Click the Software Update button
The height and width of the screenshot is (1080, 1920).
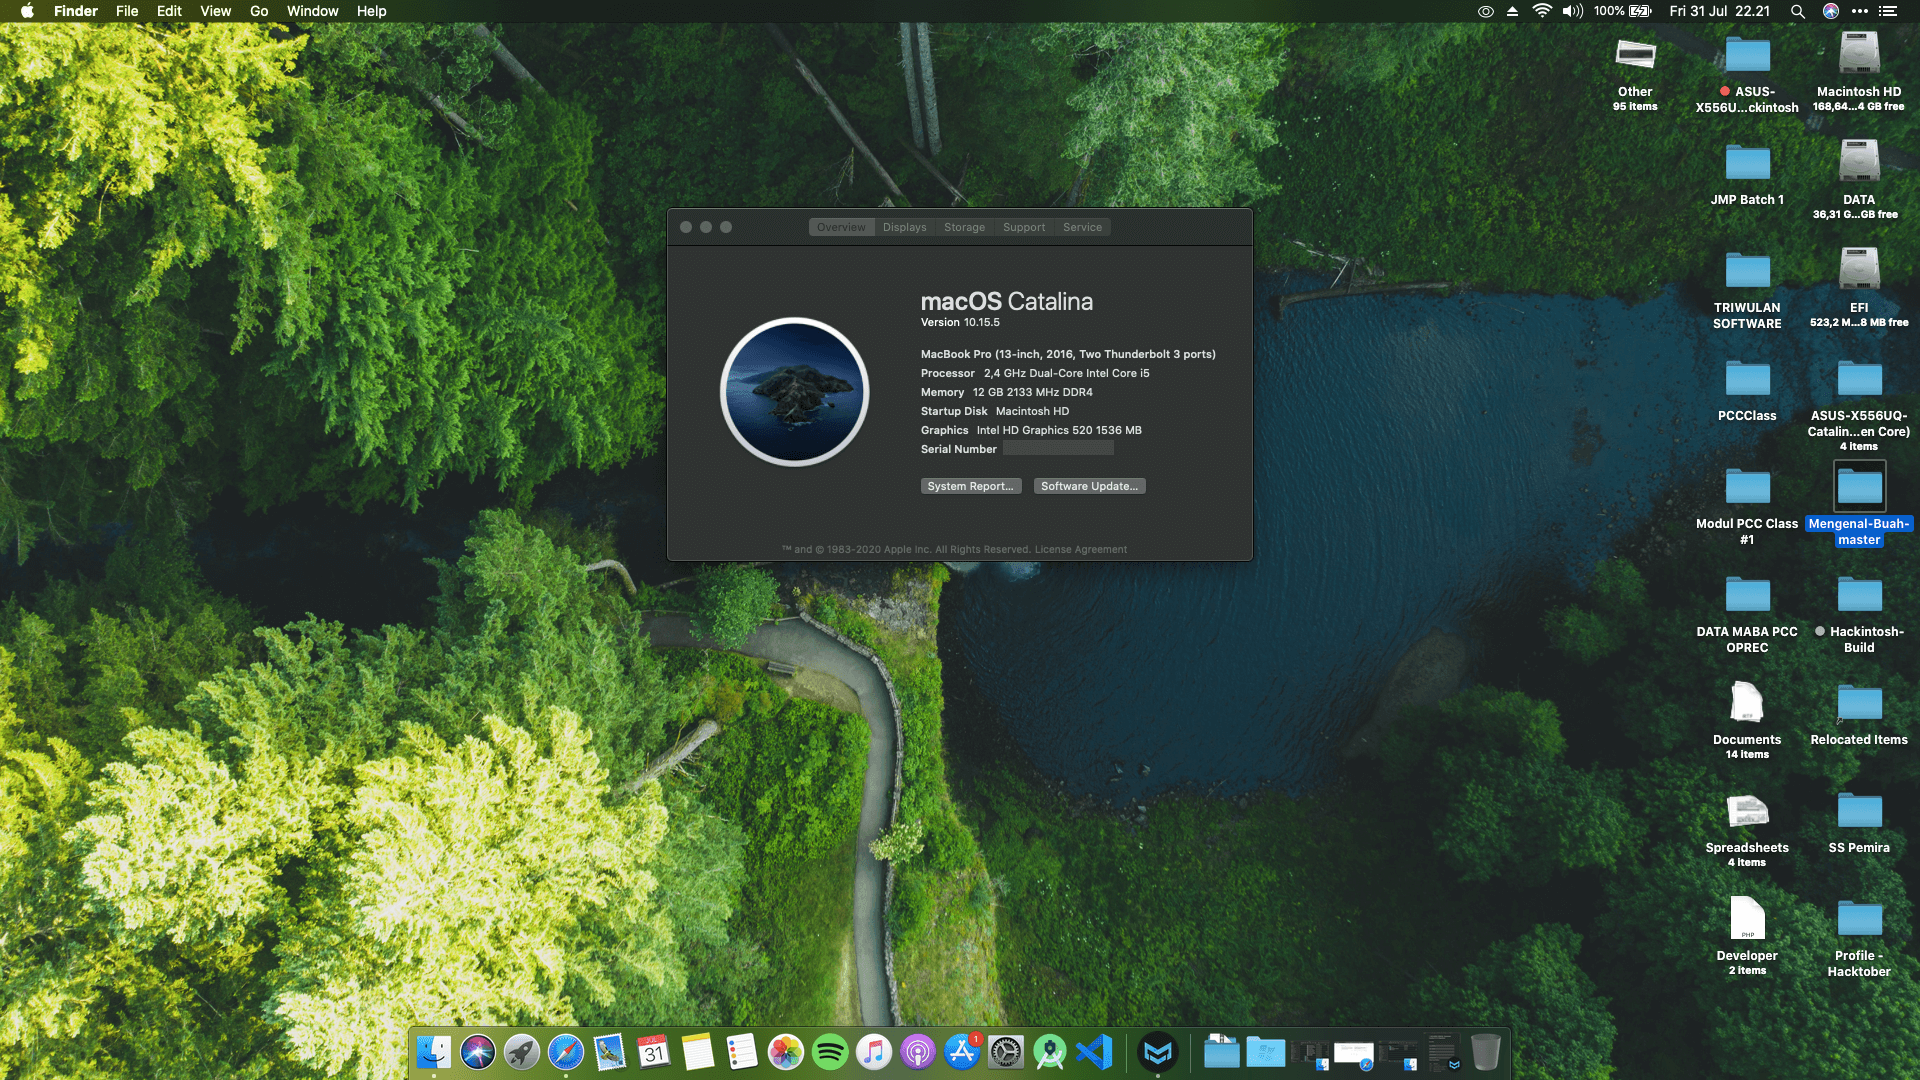(x=1089, y=486)
